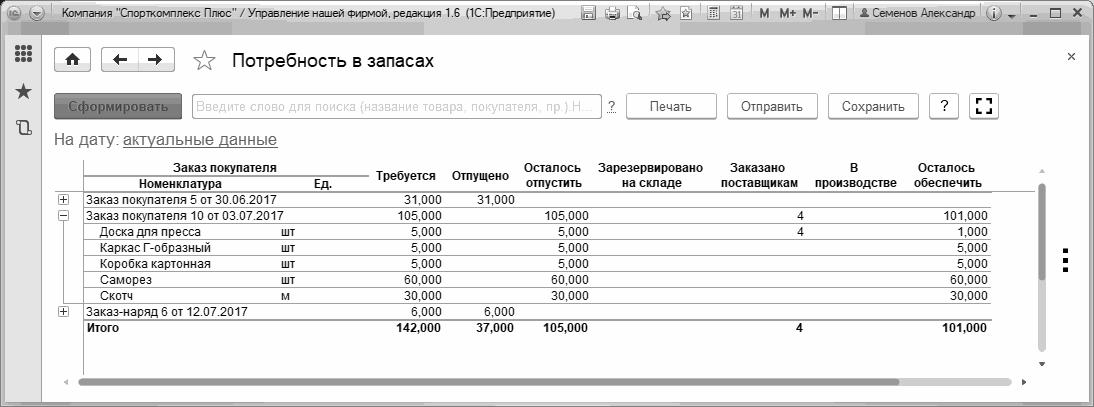
Task: Open print preview icon
Action: tap(634, 13)
